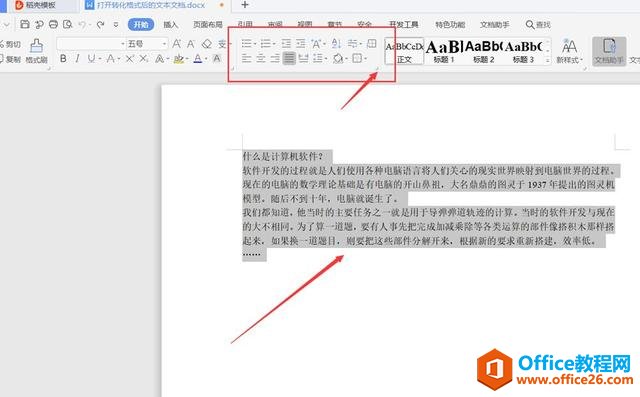This screenshot has width=640, height=397.
Task: Click the 新样式 button
Action: [x=569, y=51]
